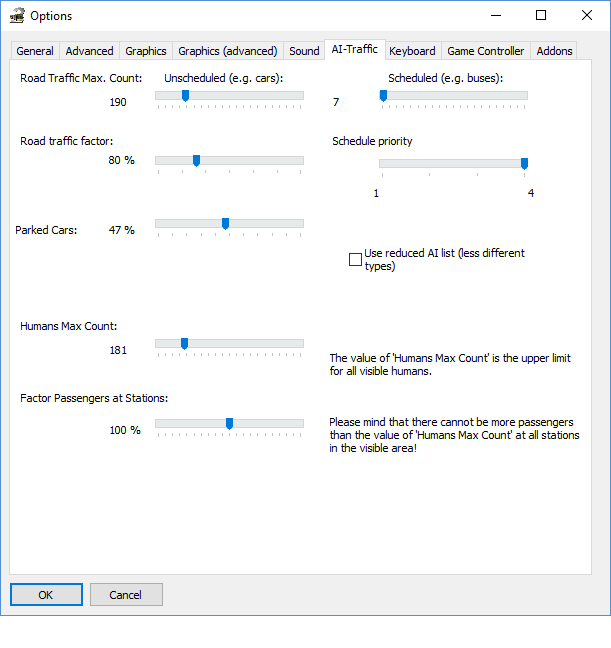Select the Graphics tab
Viewport: 611px width, 648px height.
point(146,51)
